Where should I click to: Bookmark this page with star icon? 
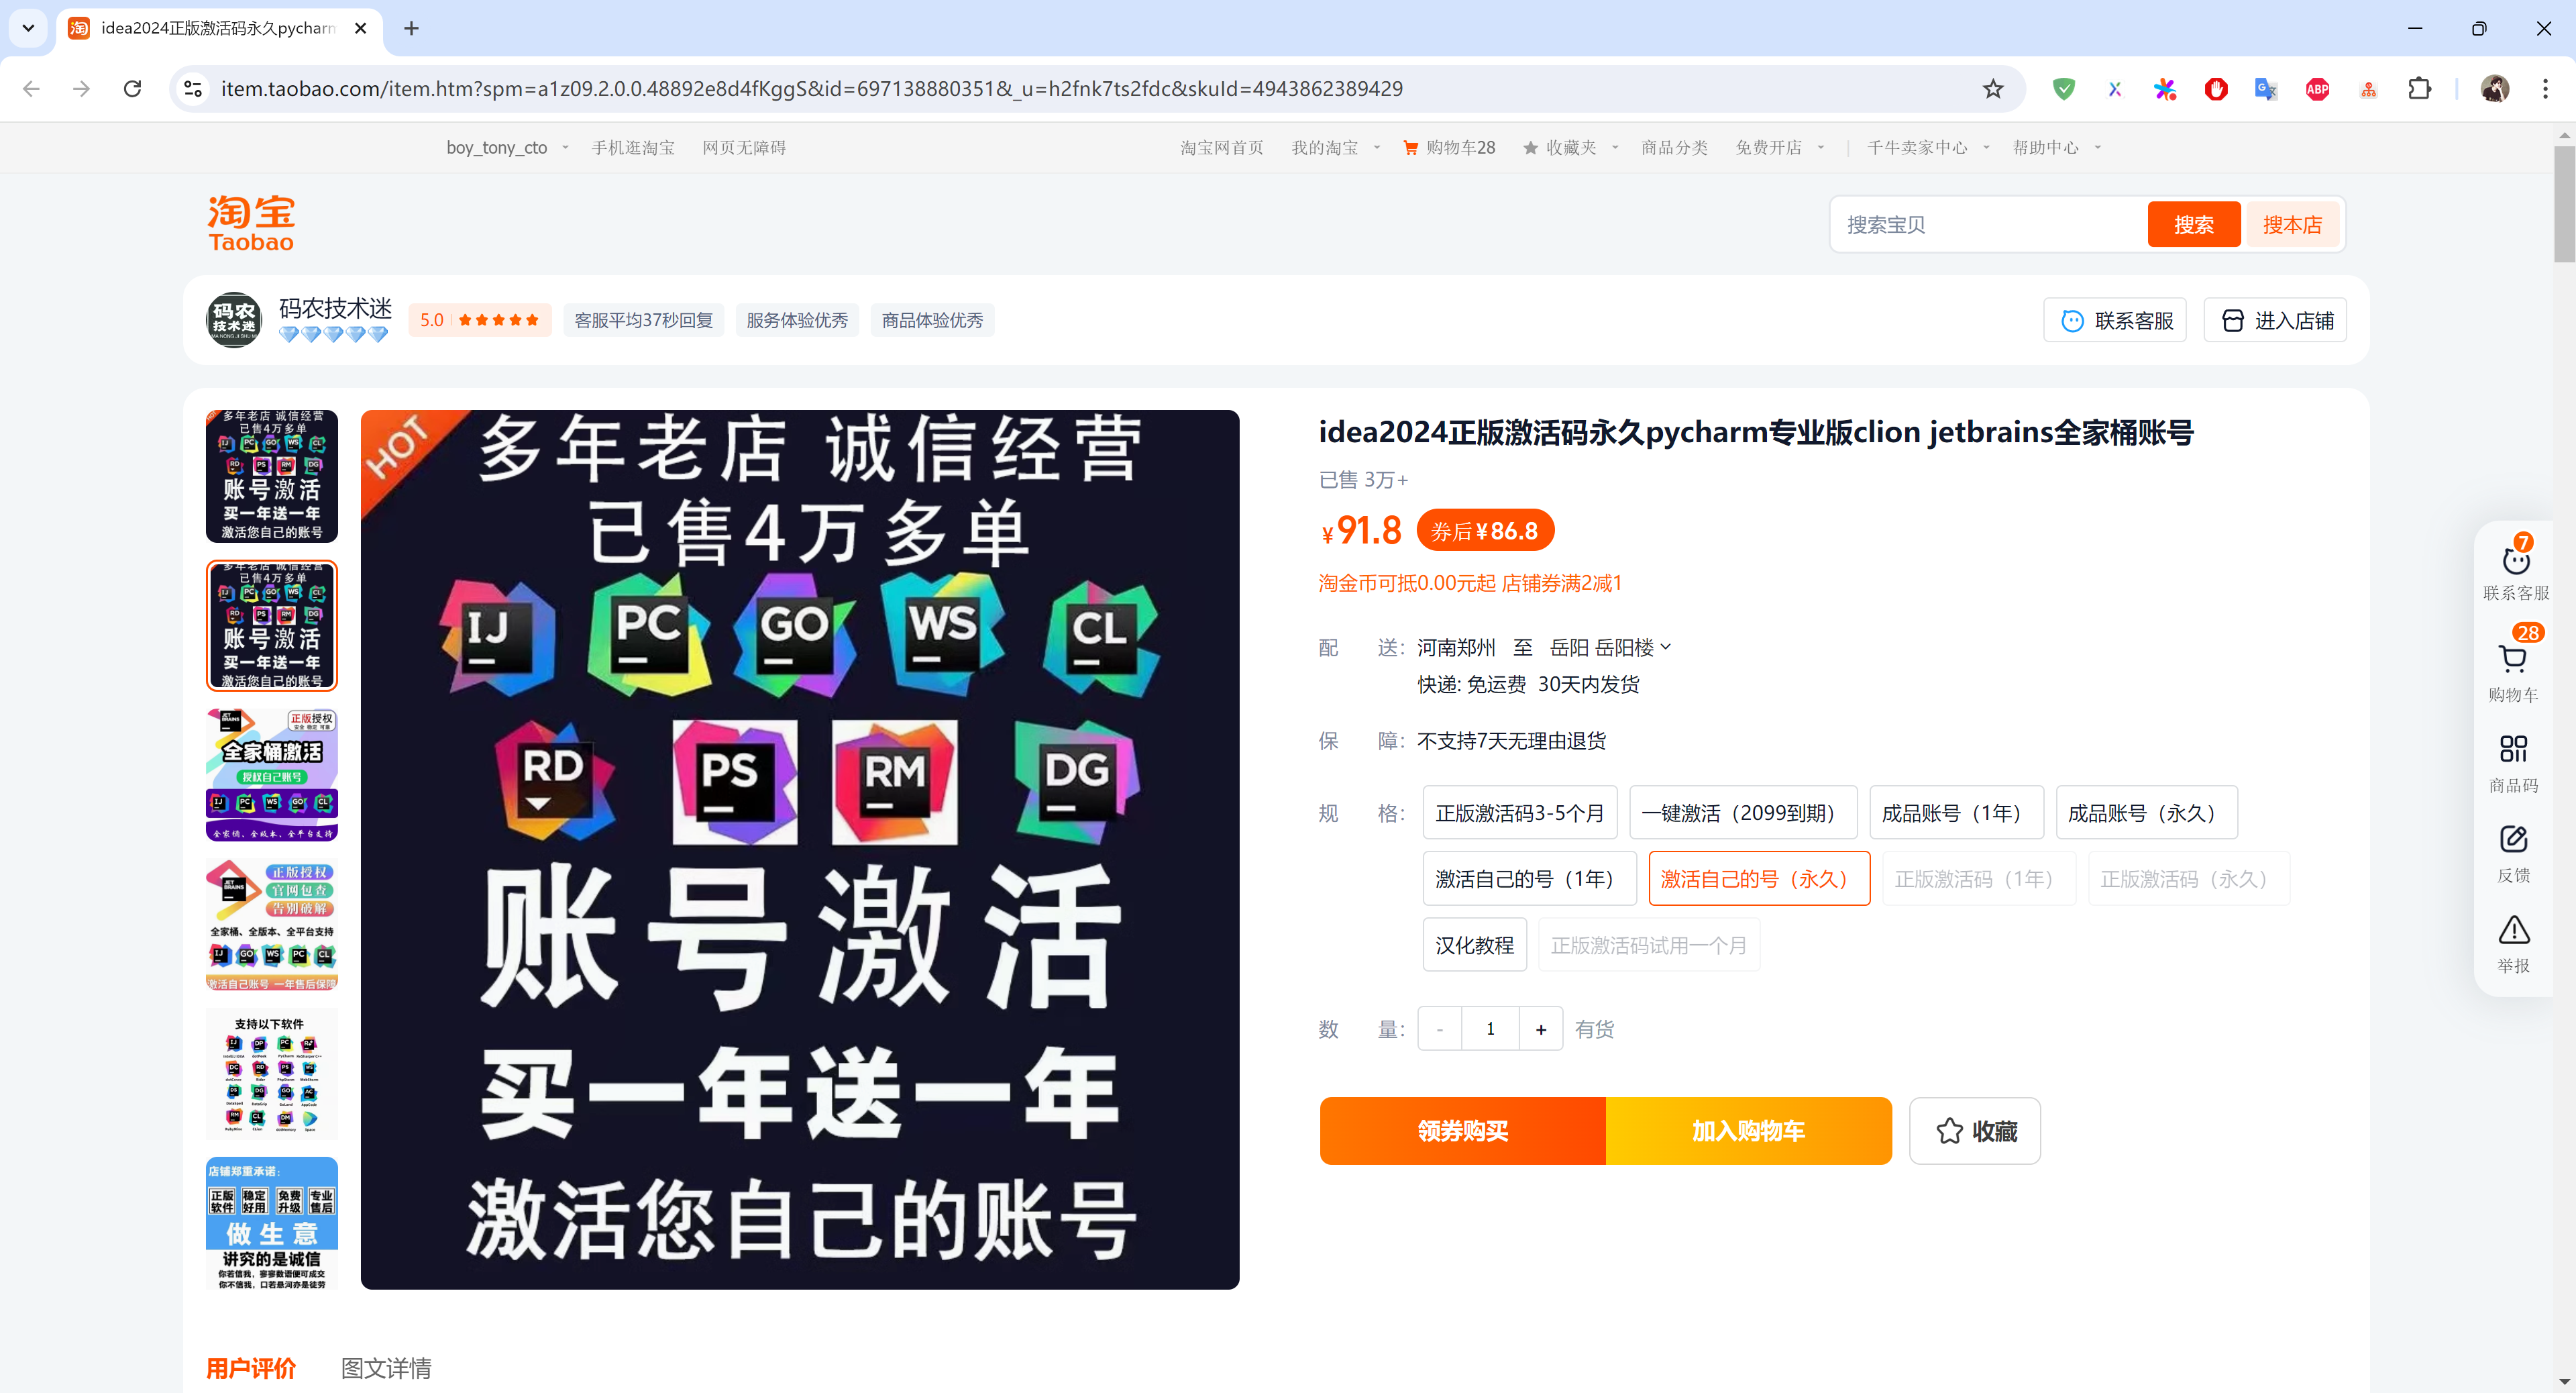tap(1993, 89)
